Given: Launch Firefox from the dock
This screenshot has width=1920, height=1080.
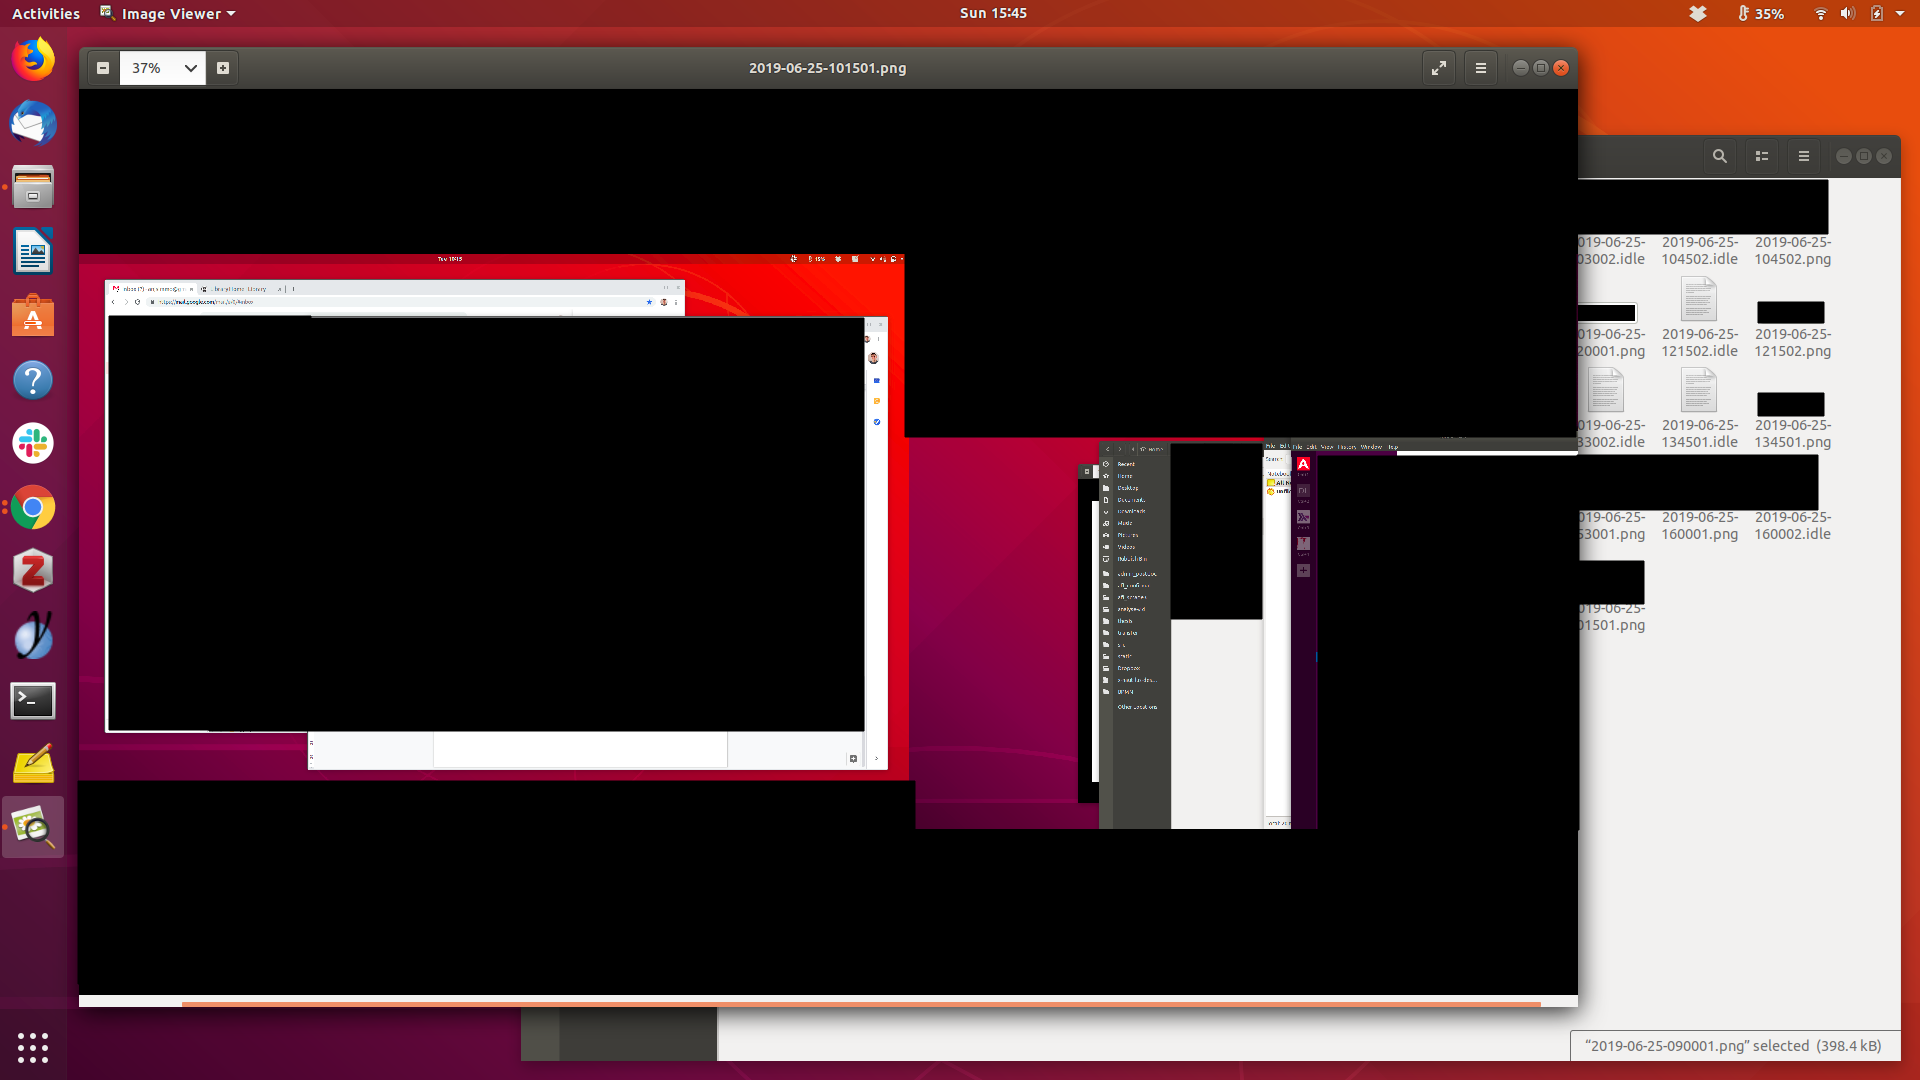Looking at the screenshot, I should click(x=33, y=60).
